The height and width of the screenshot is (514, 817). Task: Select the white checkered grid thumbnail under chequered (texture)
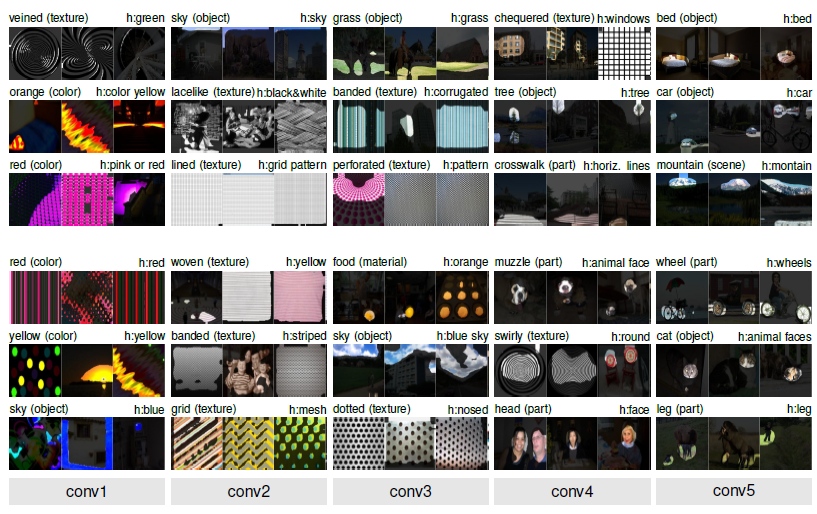pyautogui.click(x=624, y=54)
